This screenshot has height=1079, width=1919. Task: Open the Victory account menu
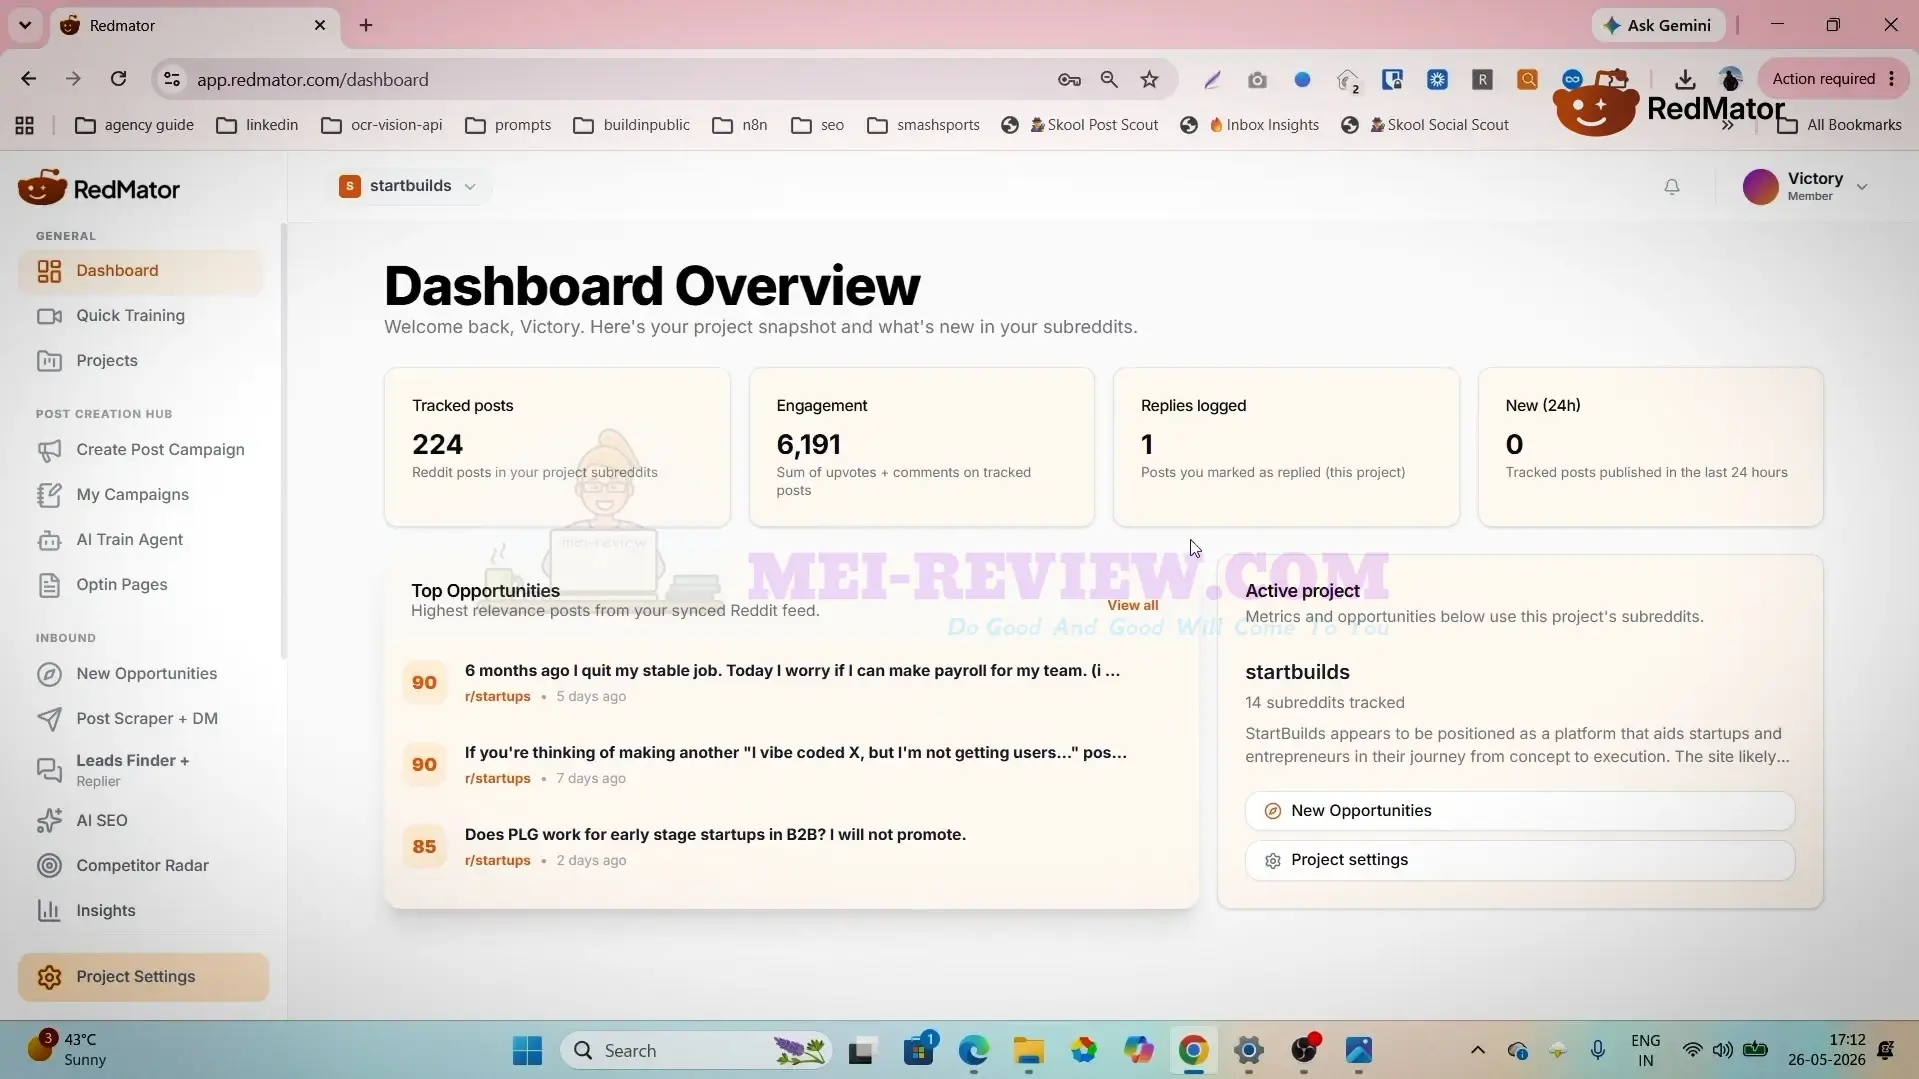pos(1805,186)
